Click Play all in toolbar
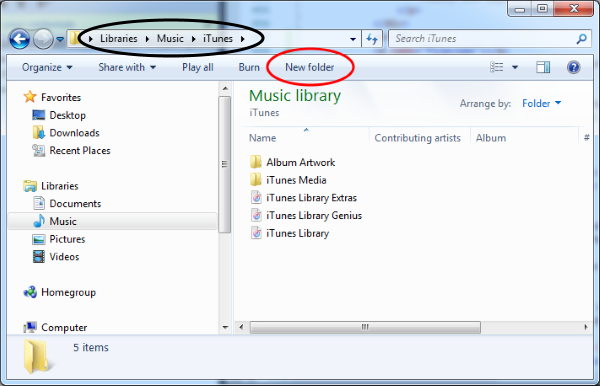This screenshot has width=600, height=386. (x=197, y=67)
